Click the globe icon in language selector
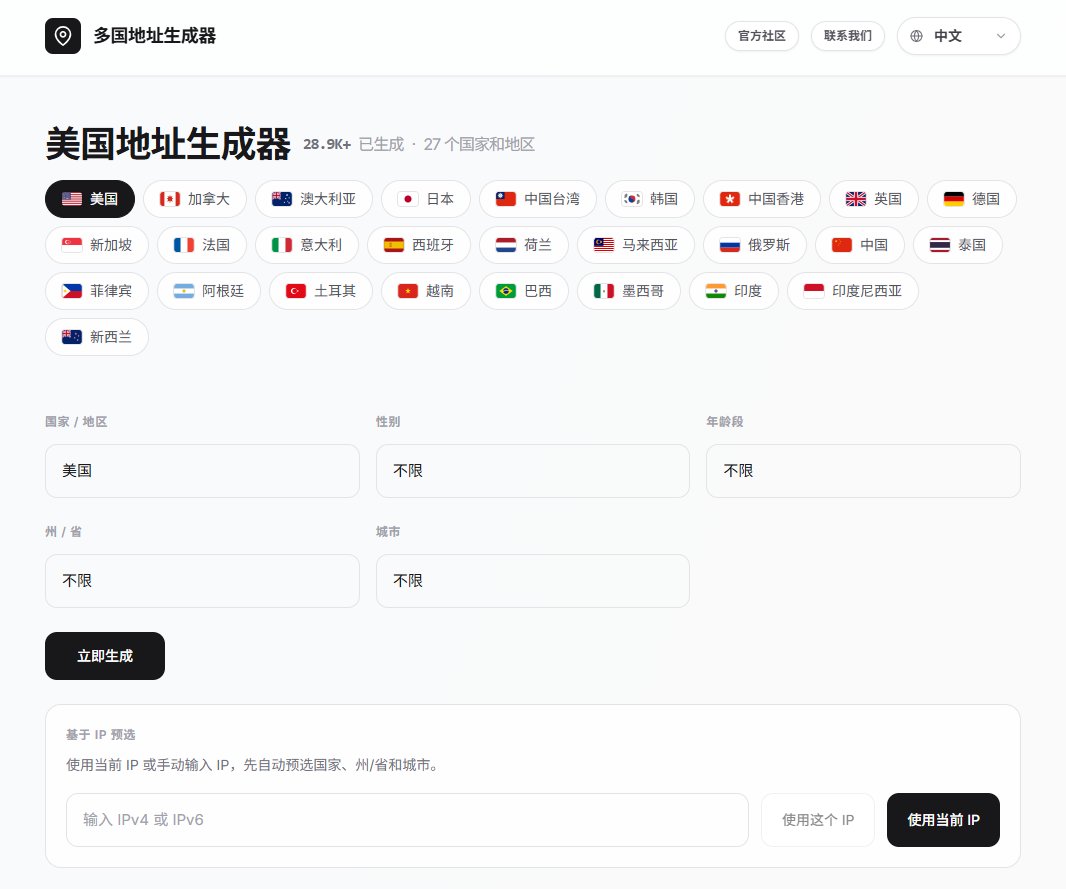Screen dimensions: 1066x889 (916, 36)
